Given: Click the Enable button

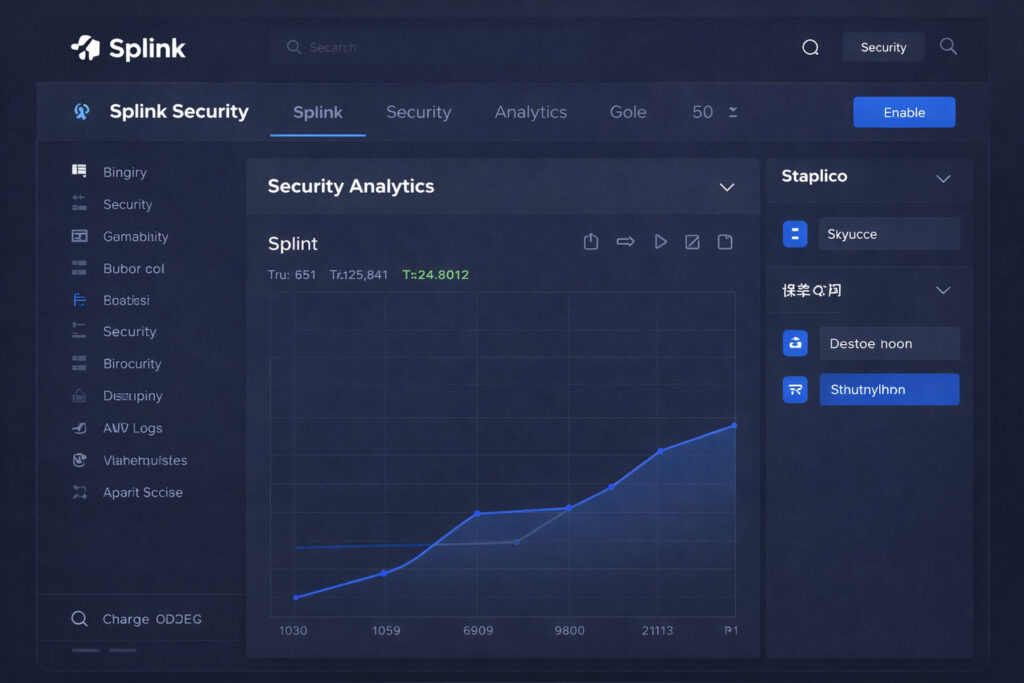Looking at the screenshot, I should (x=903, y=112).
